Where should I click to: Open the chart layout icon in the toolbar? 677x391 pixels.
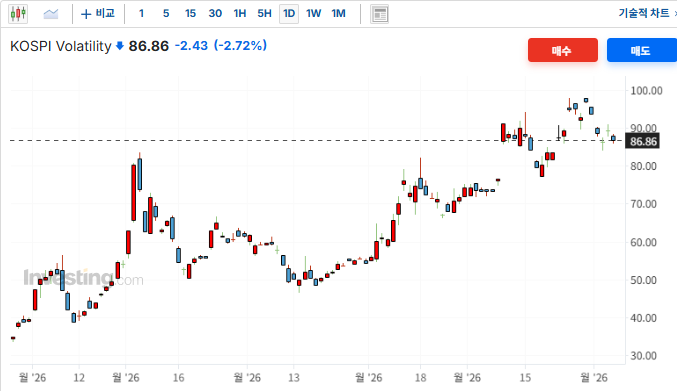[x=380, y=14]
